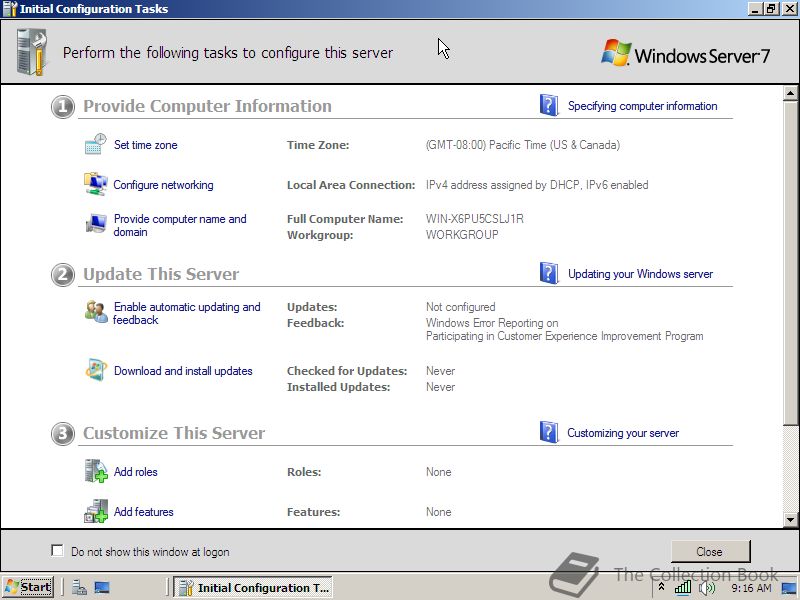
Task: Open the Add roles link
Action: click(136, 472)
